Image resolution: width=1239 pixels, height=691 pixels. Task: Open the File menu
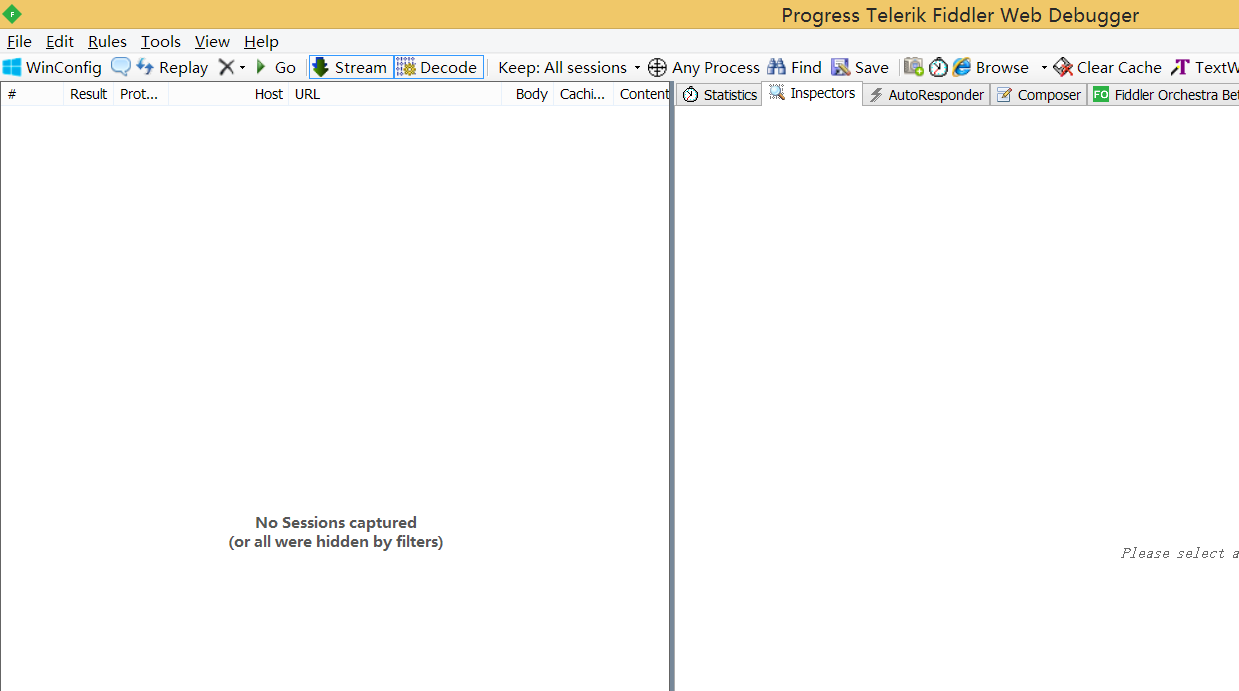click(19, 41)
